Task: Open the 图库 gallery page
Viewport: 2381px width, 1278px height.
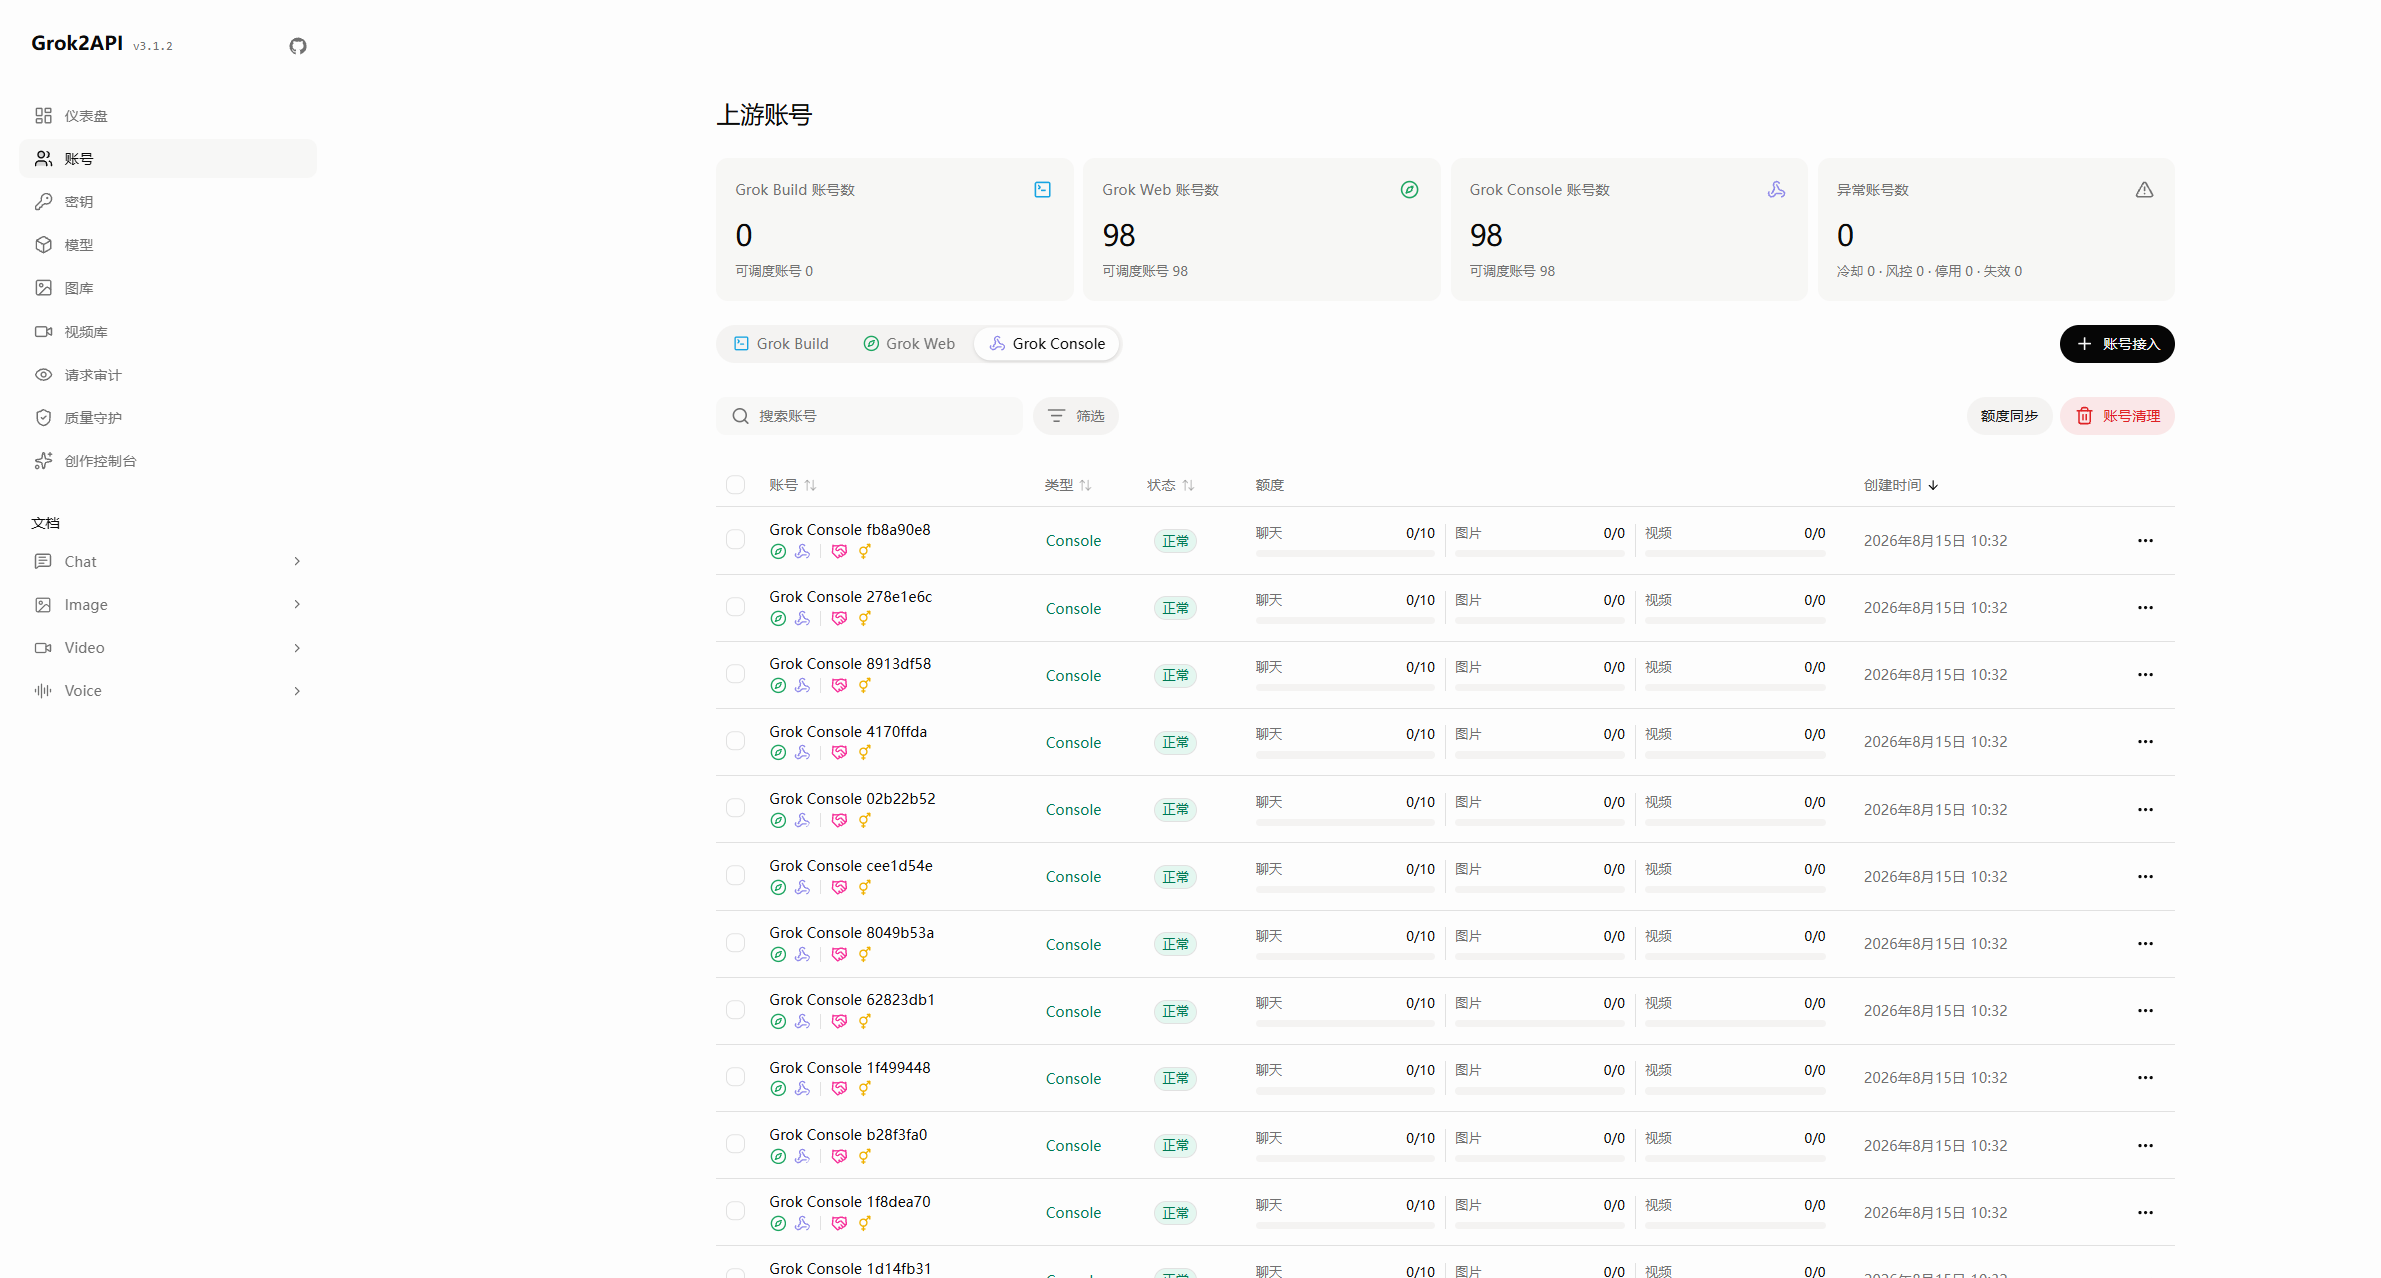Action: (168, 288)
